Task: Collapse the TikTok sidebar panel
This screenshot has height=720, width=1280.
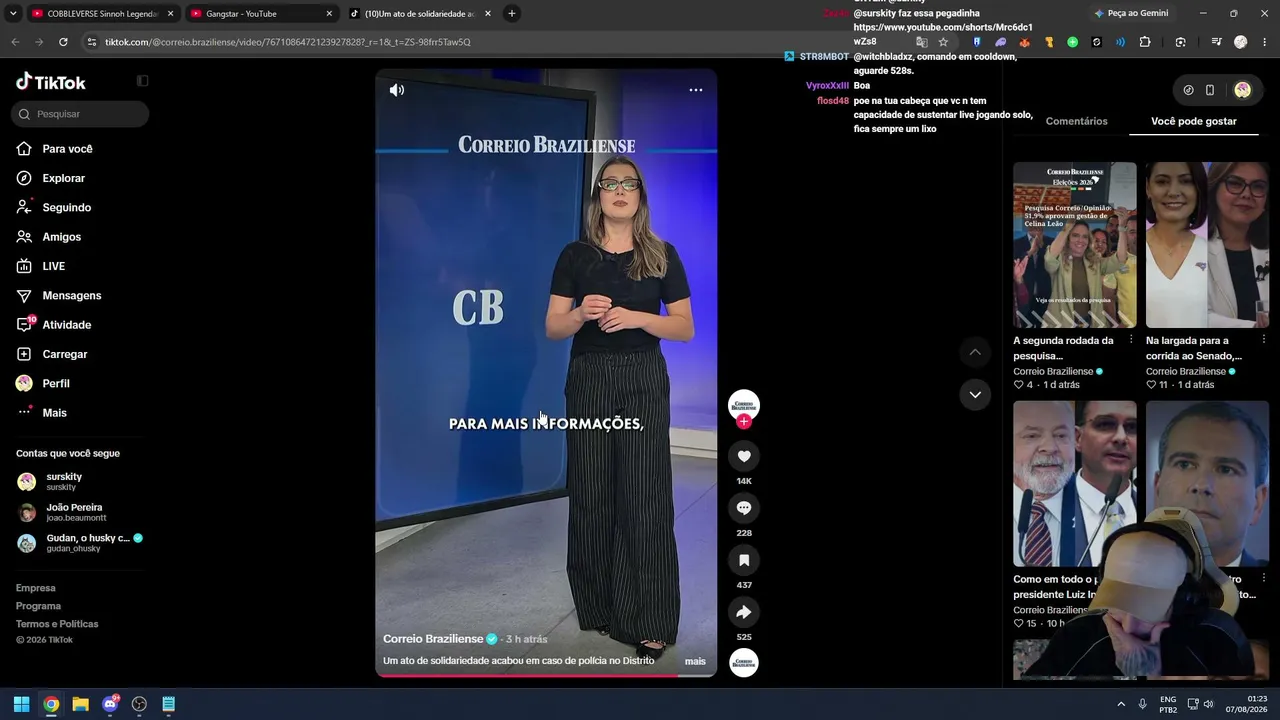Action: (x=142, y=81)
